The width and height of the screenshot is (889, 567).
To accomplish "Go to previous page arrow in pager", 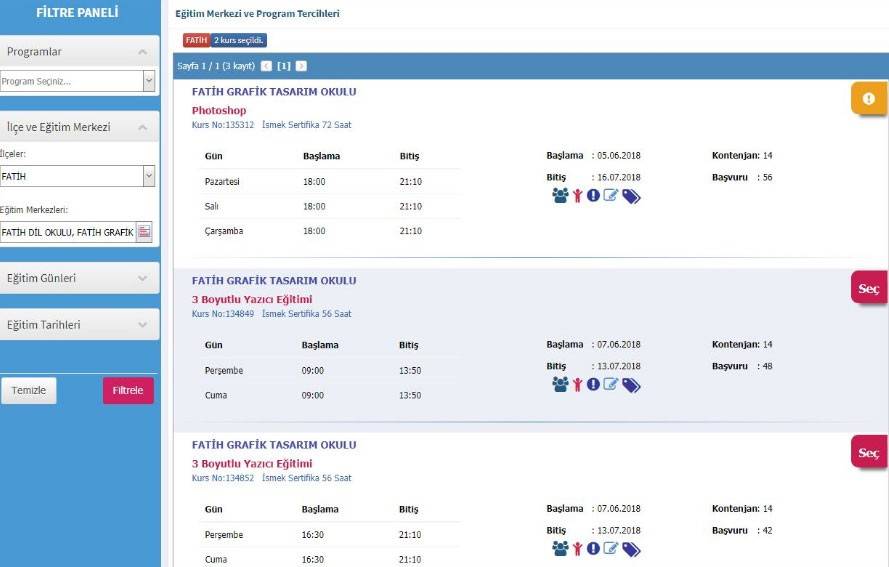I will (x=266, y=66).
